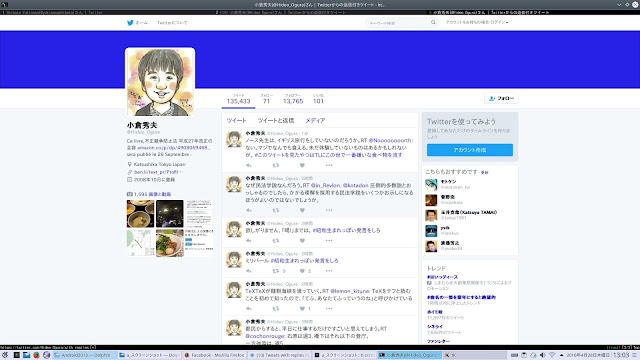Open the amazon.co.jp link in bio
Viewport: 640px width, 360px height.
point(172,148)
